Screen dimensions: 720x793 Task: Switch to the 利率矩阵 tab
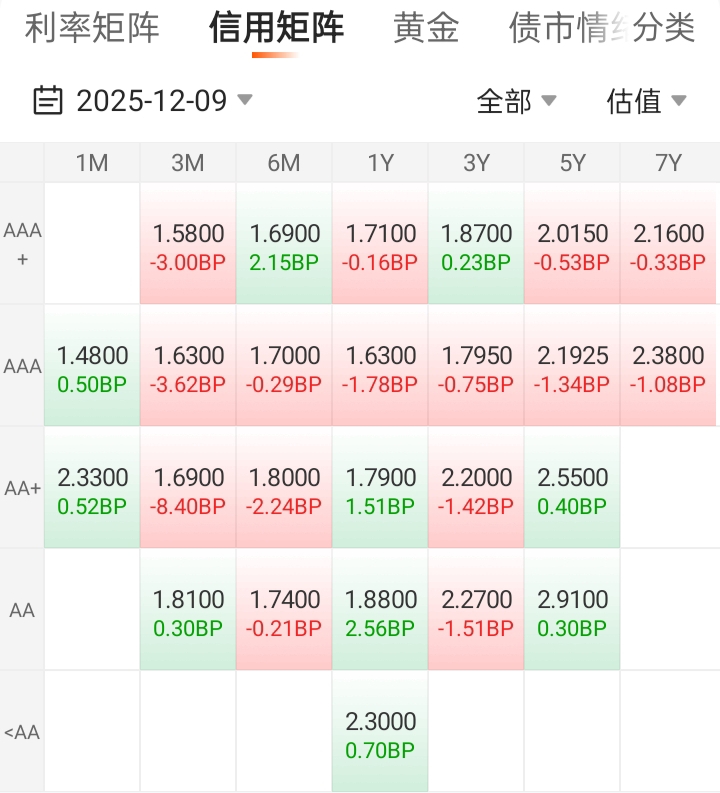click(x=92, y=28)
